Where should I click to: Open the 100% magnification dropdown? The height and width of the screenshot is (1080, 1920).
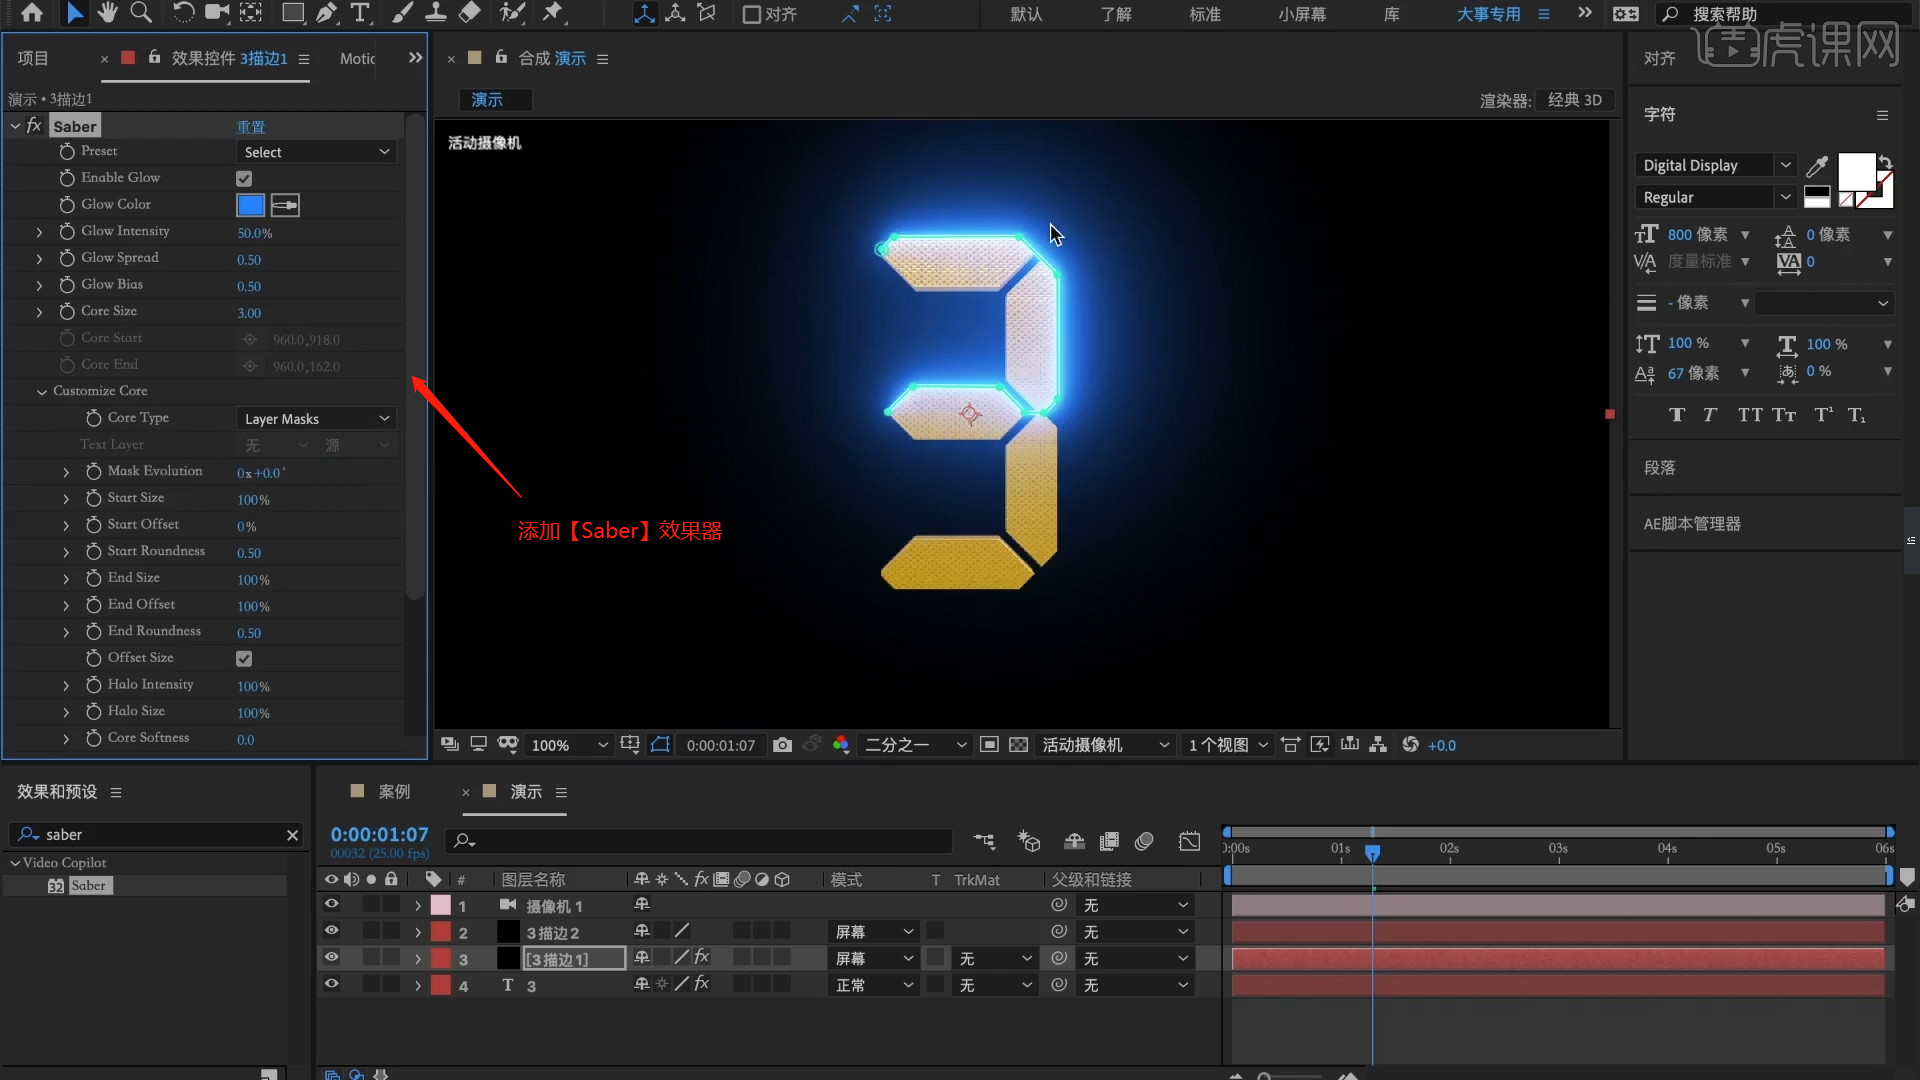point(569,745)
